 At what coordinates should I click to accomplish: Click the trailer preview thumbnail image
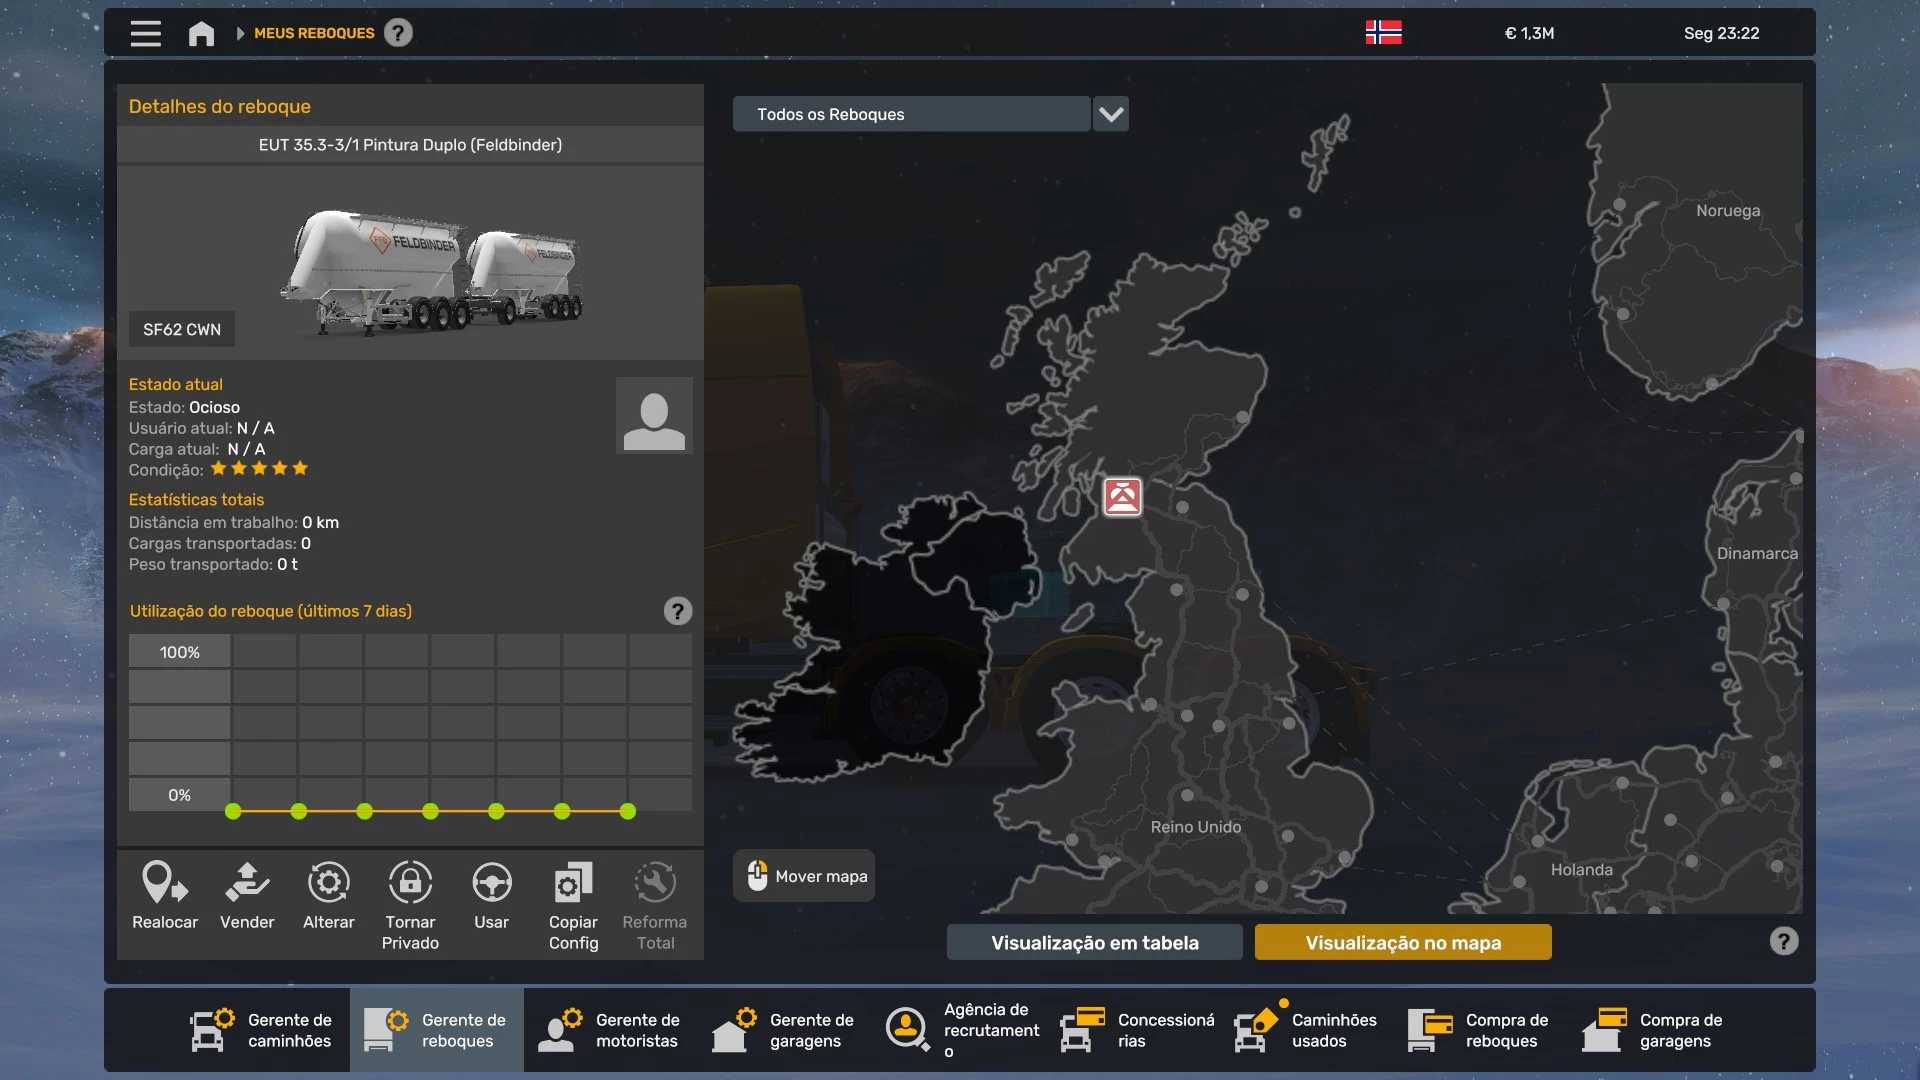[432, 270]
